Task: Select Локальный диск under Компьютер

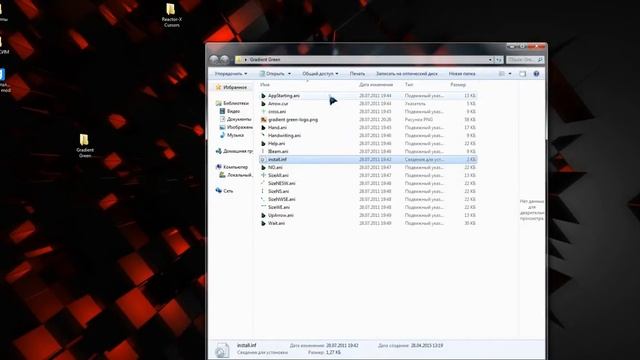Action: 236,175
